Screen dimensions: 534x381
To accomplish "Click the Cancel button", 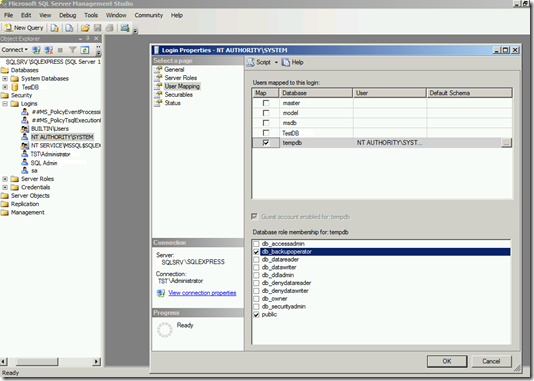I will click(491, 361).
